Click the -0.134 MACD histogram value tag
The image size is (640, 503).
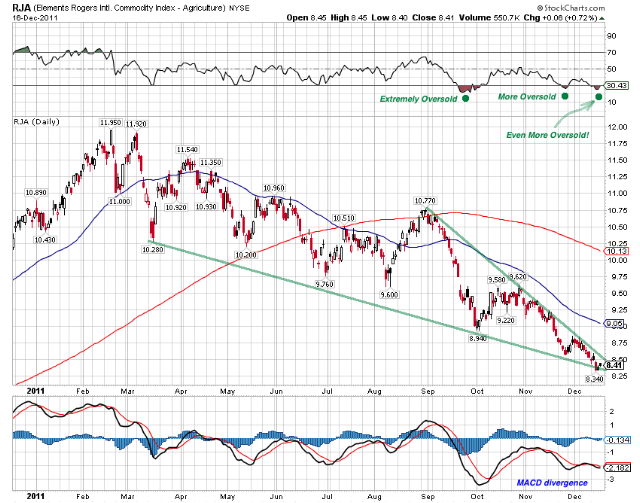[x=617, y=440]
